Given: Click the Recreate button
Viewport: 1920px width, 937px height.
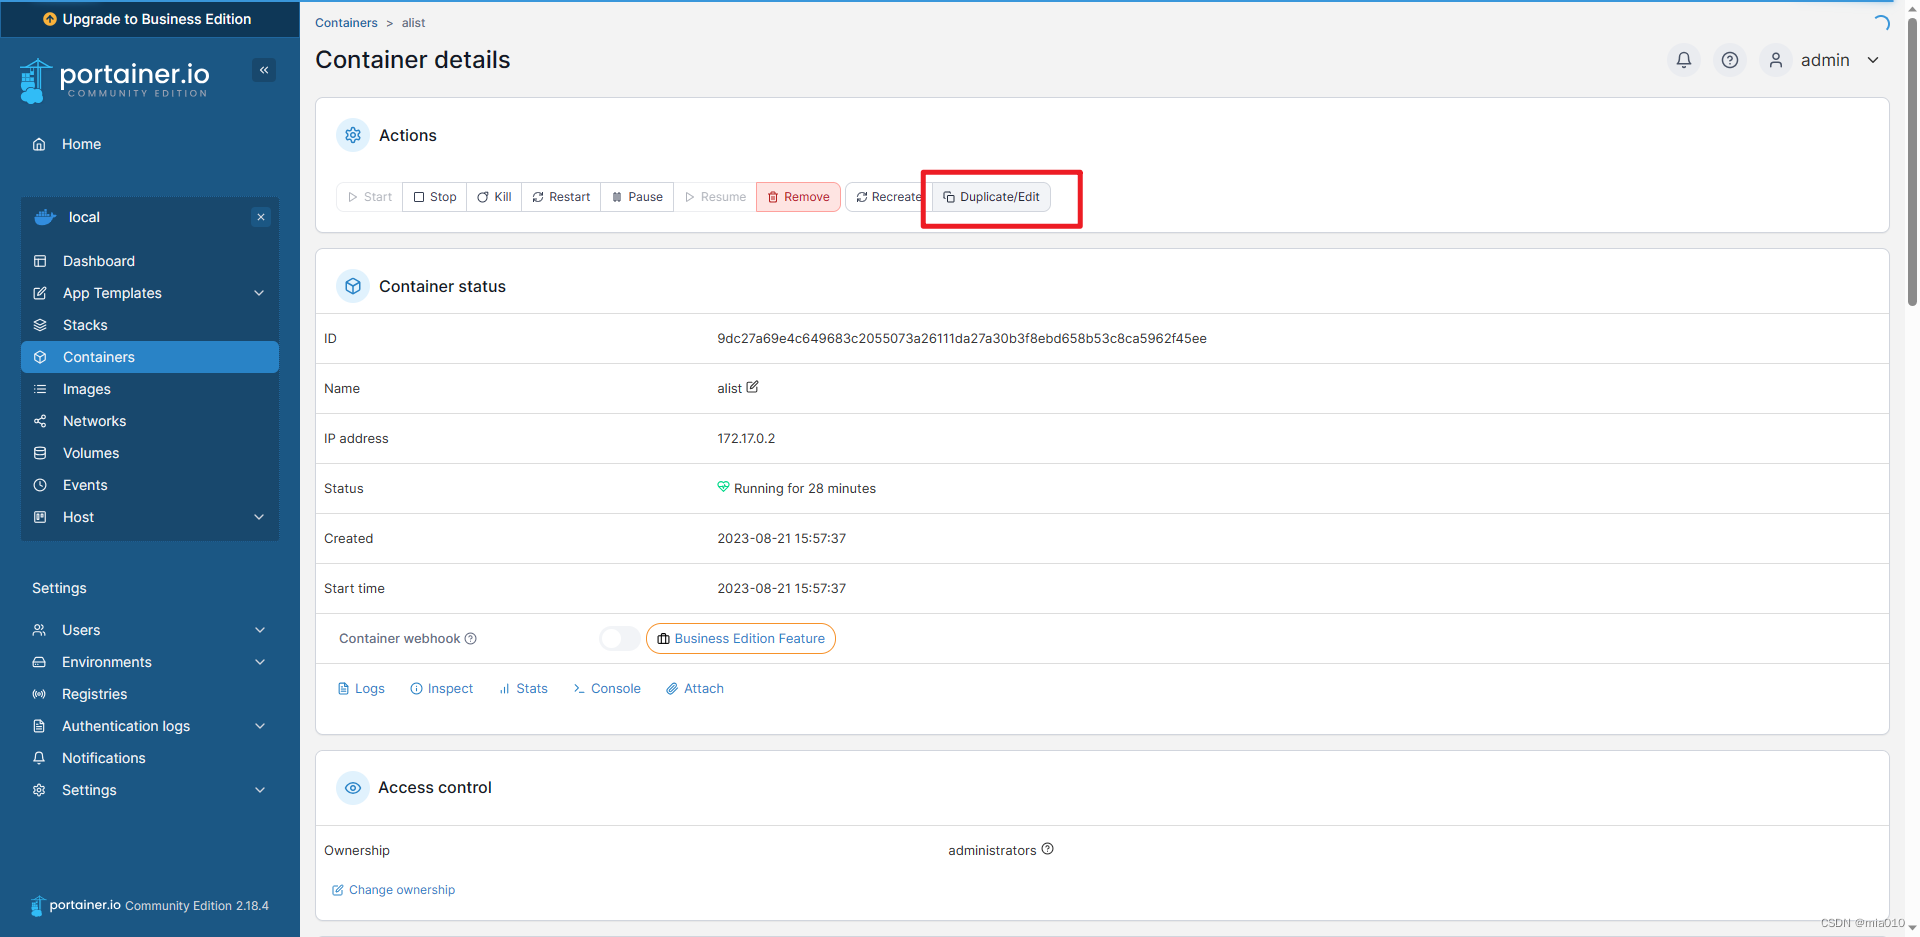Looking at the screenshot, I should (x=889, y=197).
